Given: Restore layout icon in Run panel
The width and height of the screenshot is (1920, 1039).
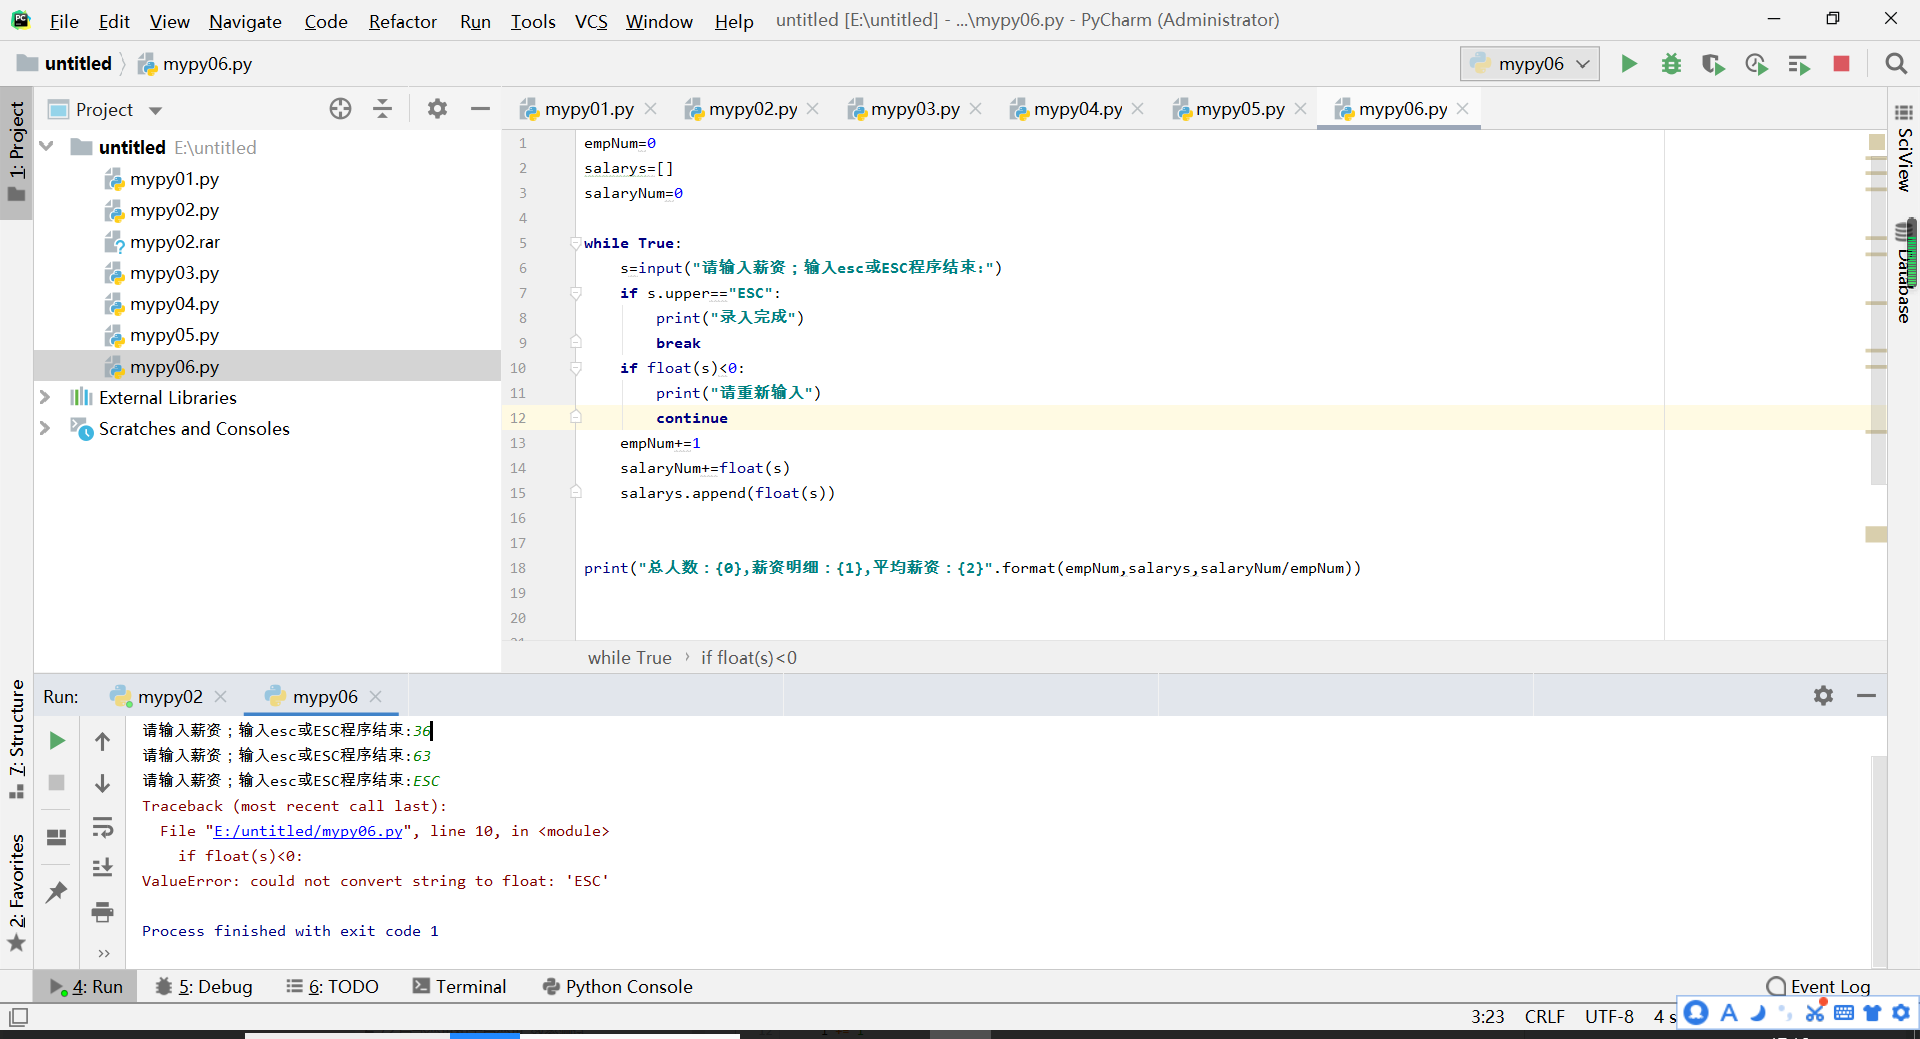Looking at the screenshot, I should [57, 837].
